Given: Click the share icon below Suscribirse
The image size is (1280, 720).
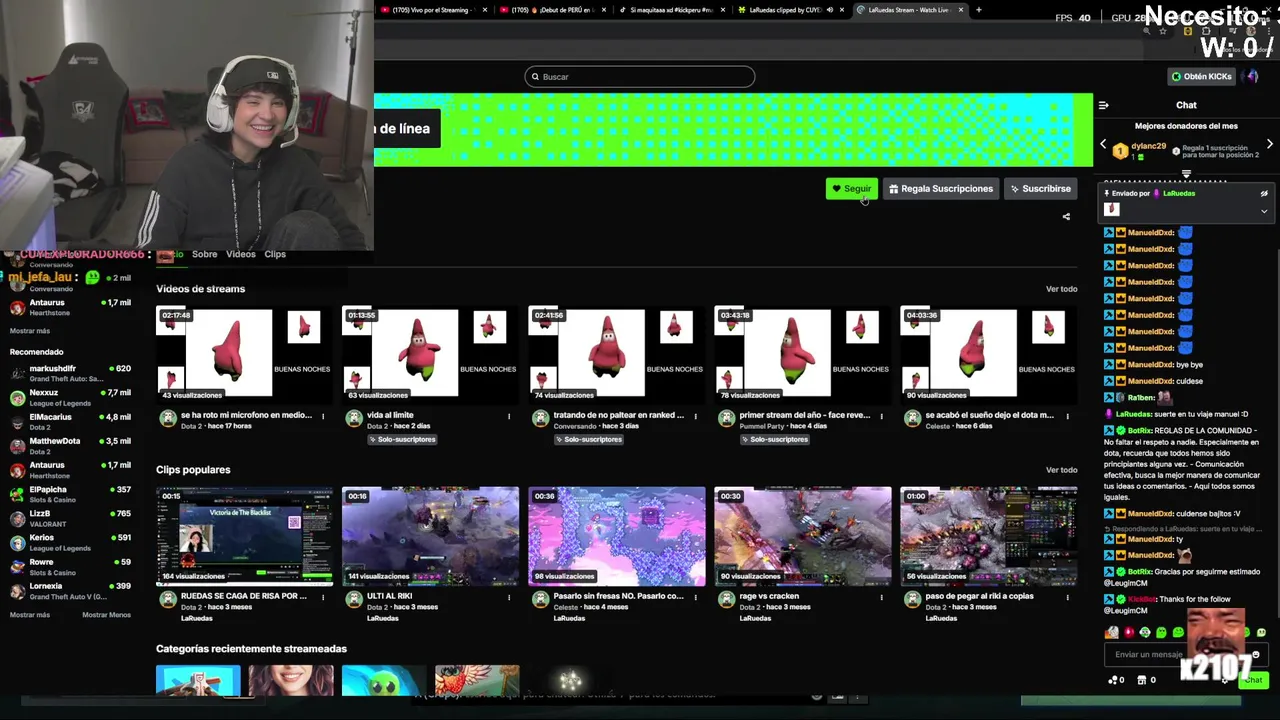Looking at the screenshot, I should pos(1066,216).
